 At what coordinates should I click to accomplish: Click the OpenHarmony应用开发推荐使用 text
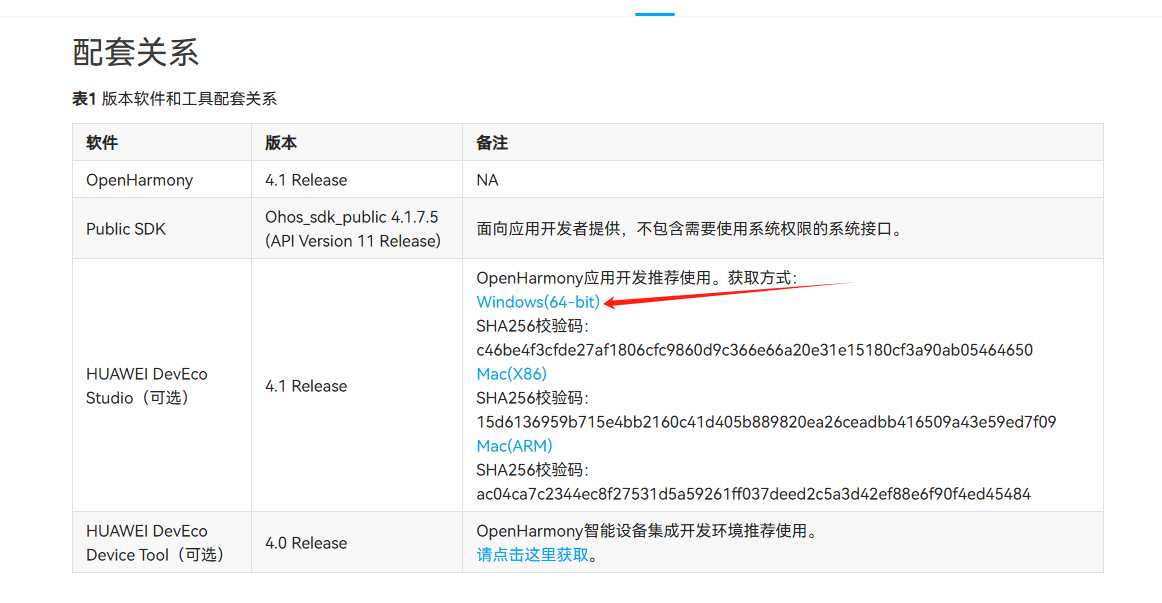[x=637, y=279]
